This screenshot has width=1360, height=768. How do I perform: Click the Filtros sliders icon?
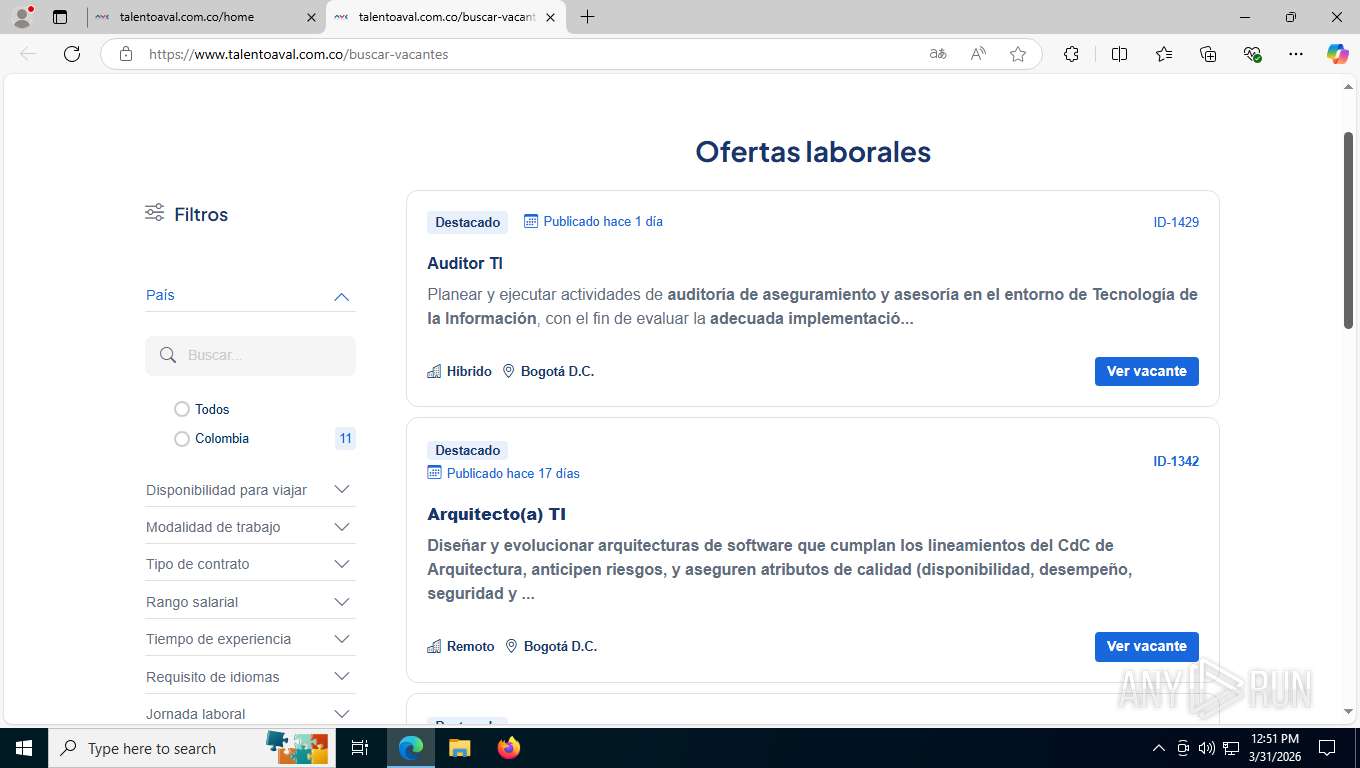point(154,213)
